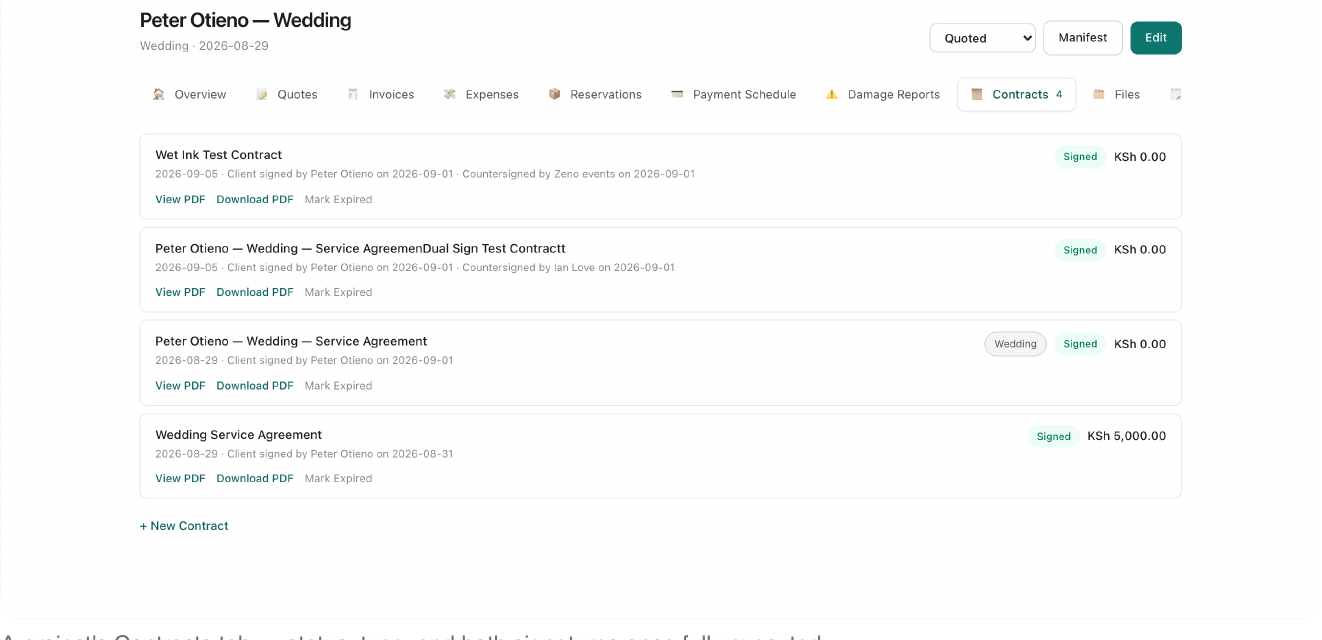The image size is (1322, 640).
Task: Click the Wedding · 2026-08-29 subtitle
Action: click(204, 46)
